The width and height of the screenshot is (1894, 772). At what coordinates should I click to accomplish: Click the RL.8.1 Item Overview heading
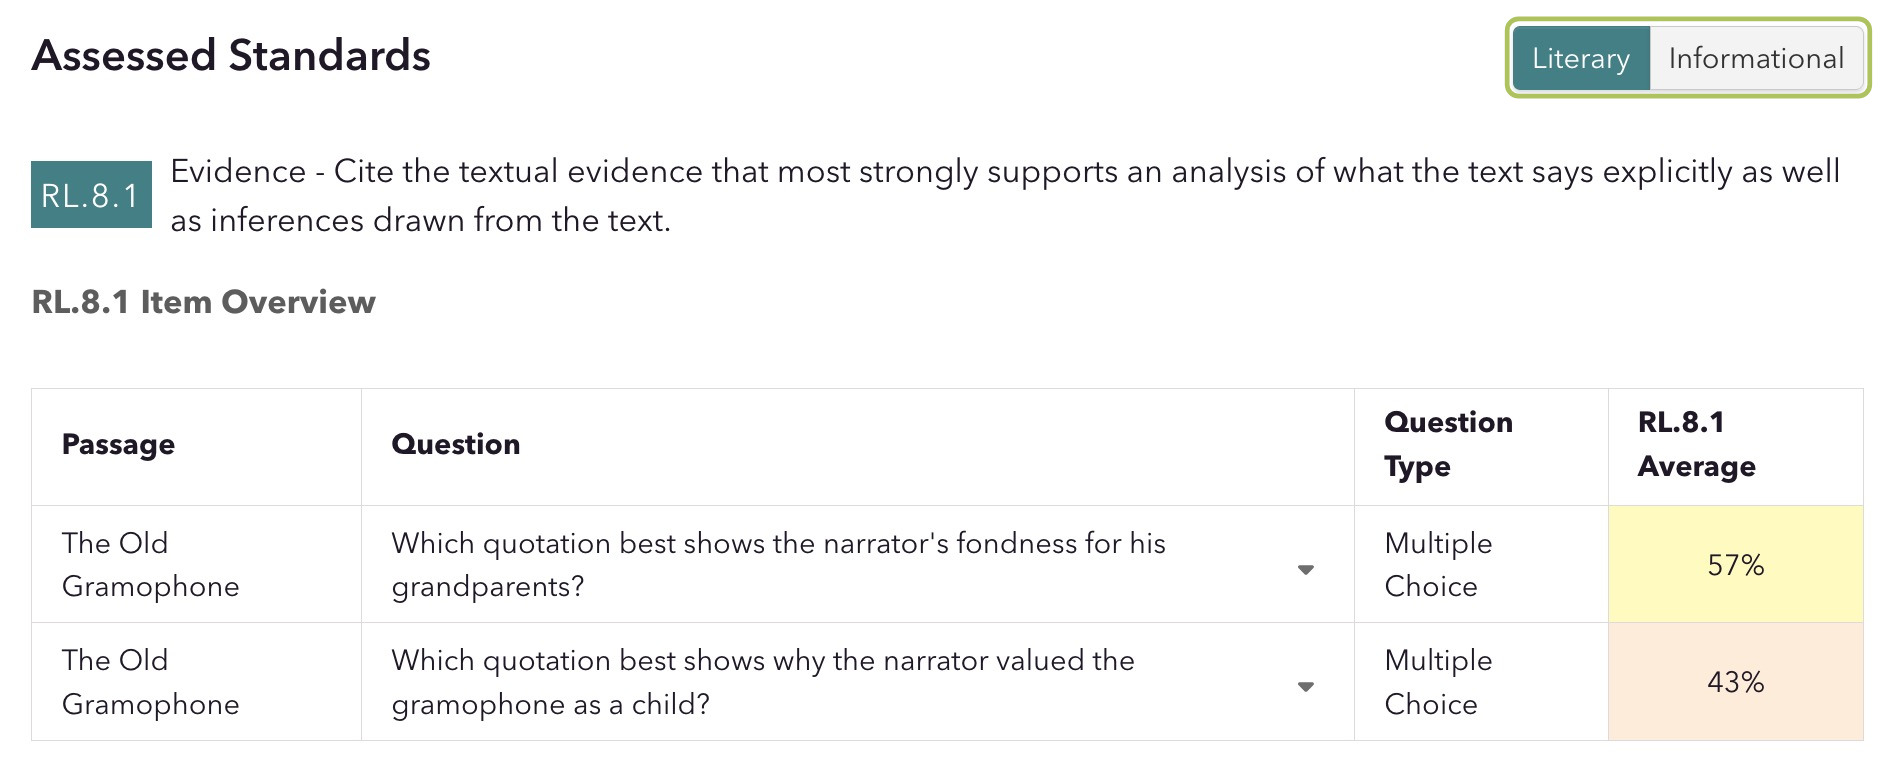pyautogui.click(x=204, y=302)
